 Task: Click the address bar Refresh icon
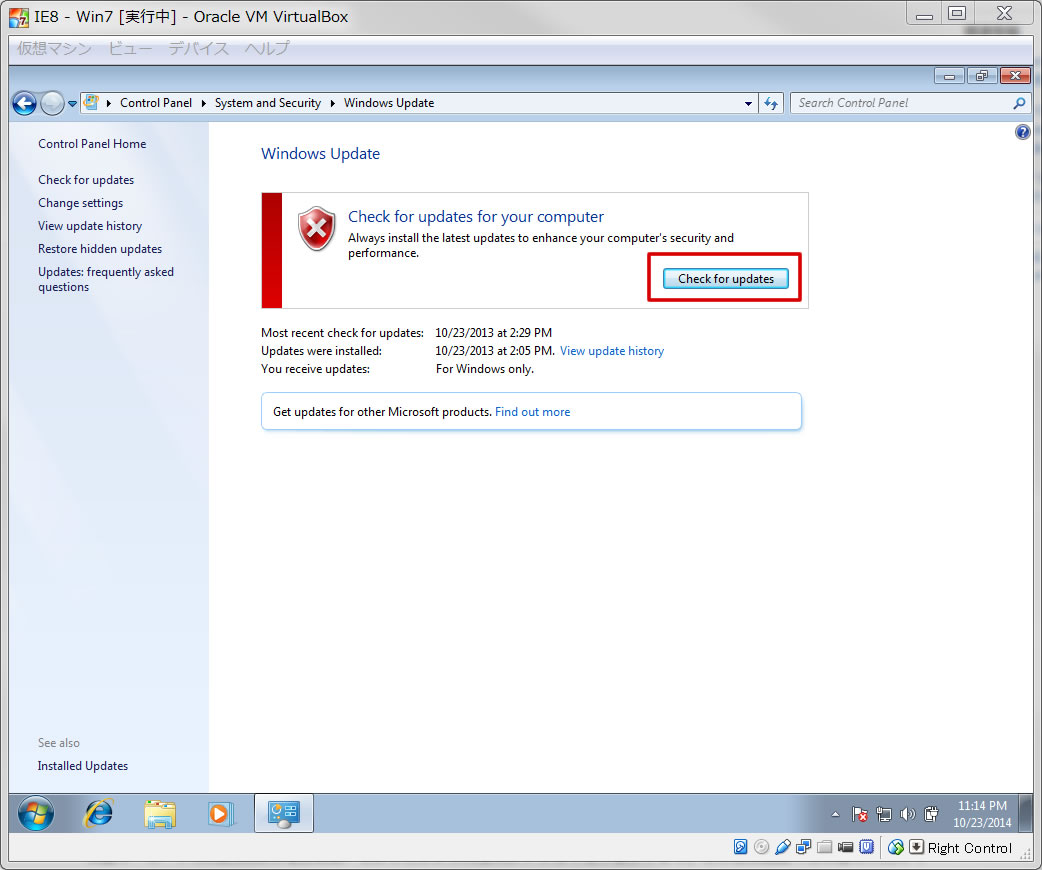tap(771, 103)
